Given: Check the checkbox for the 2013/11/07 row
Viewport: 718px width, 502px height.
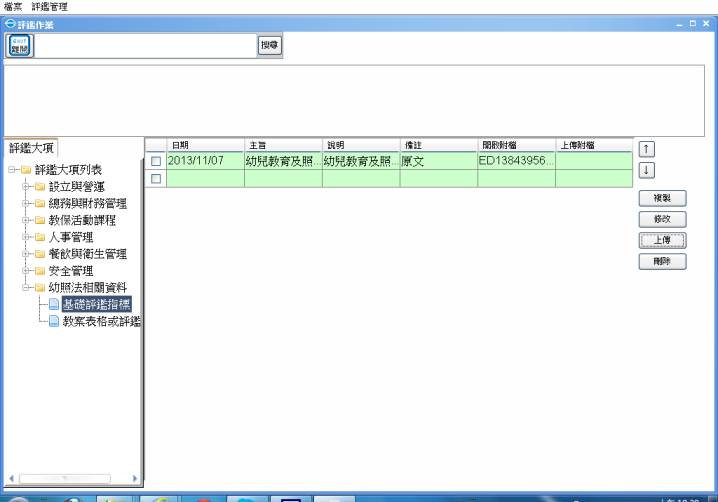Looking at the screenshot, I should [155, 161].
